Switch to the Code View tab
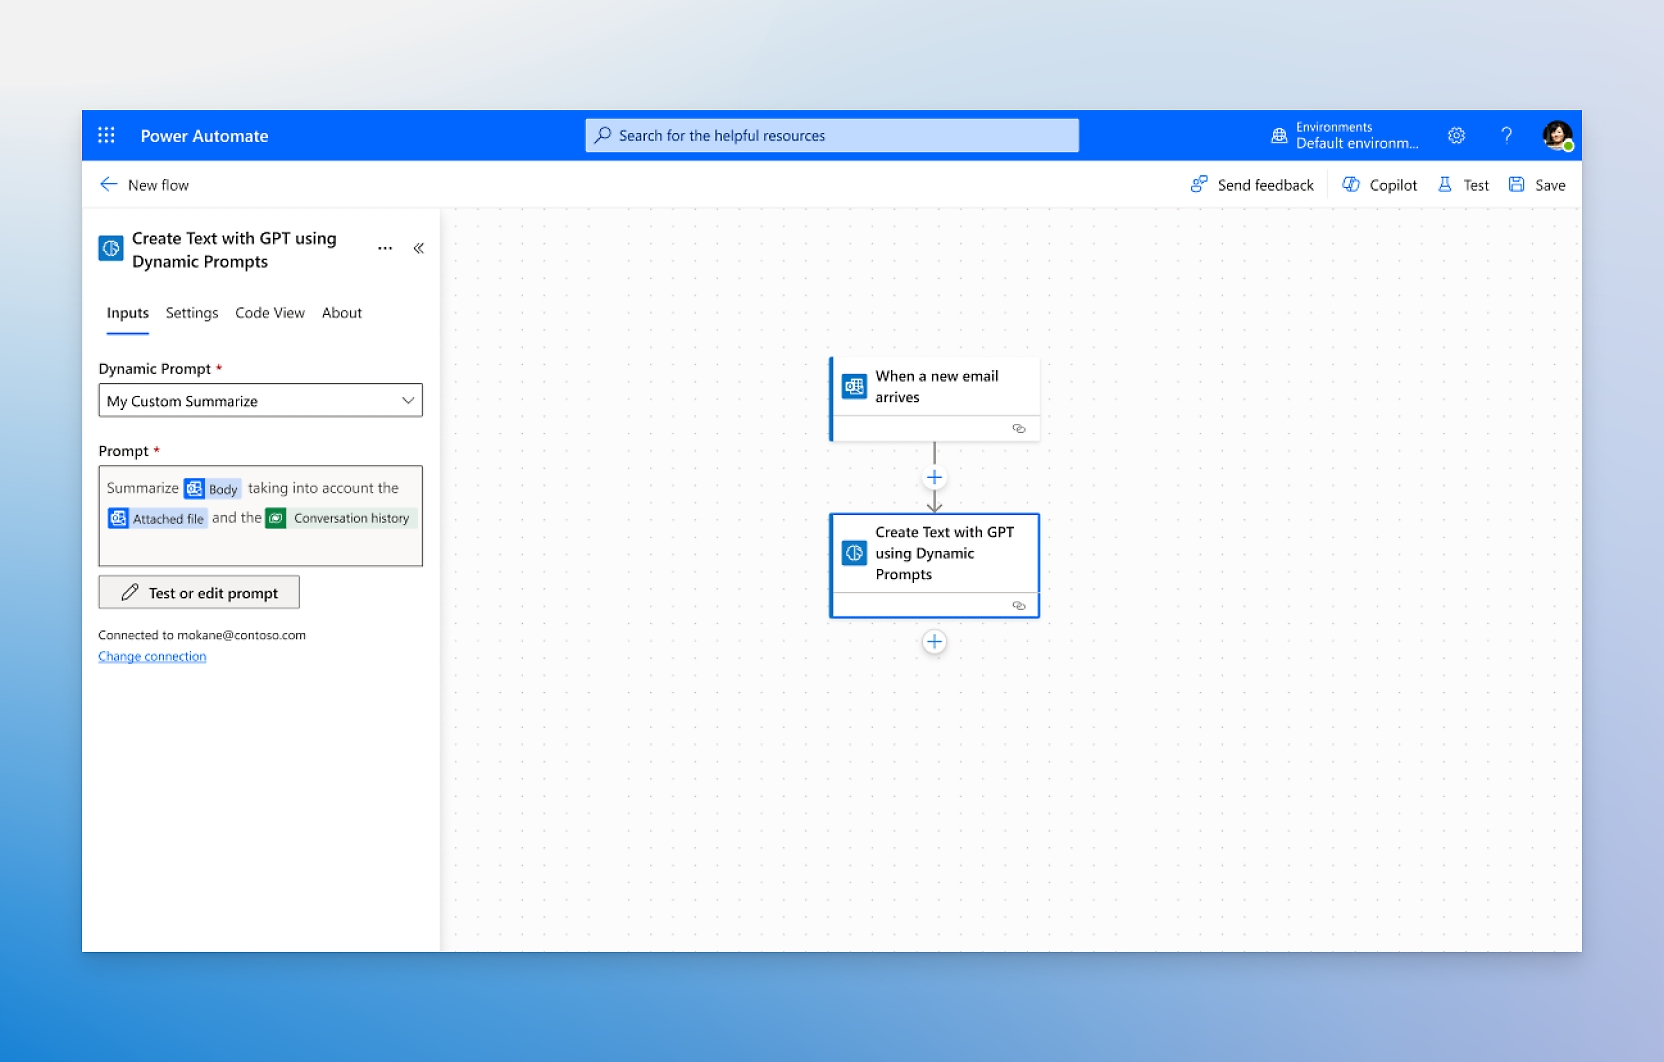The width and height of the screenshot is (1664, 1062). 270,313
